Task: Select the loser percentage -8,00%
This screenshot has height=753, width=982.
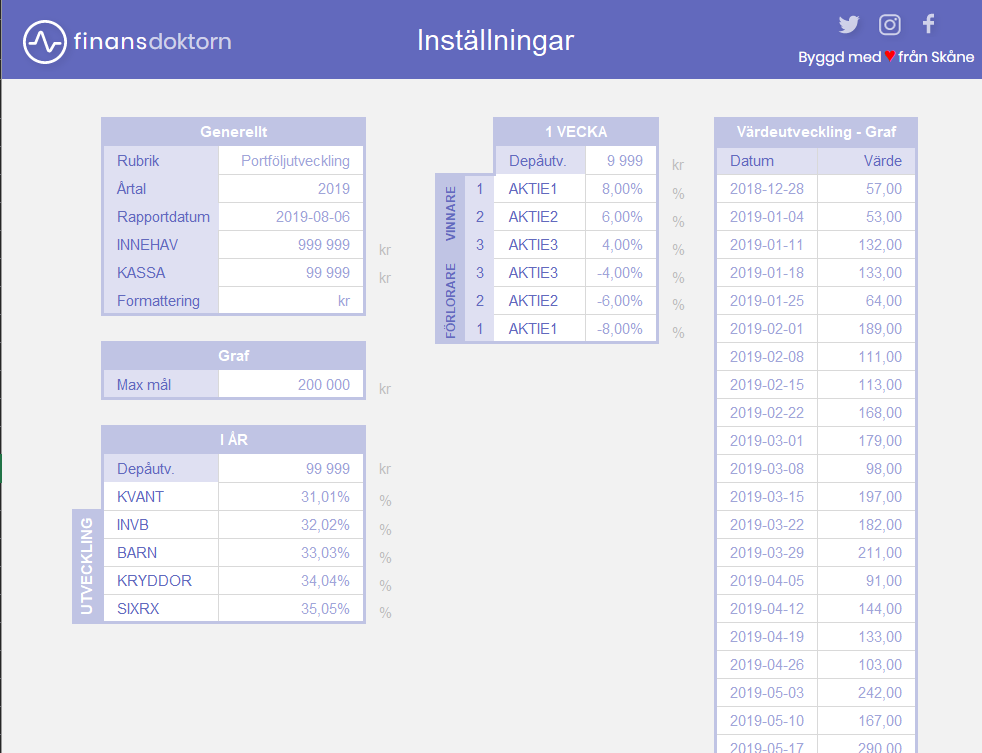Action: point(621,329)
